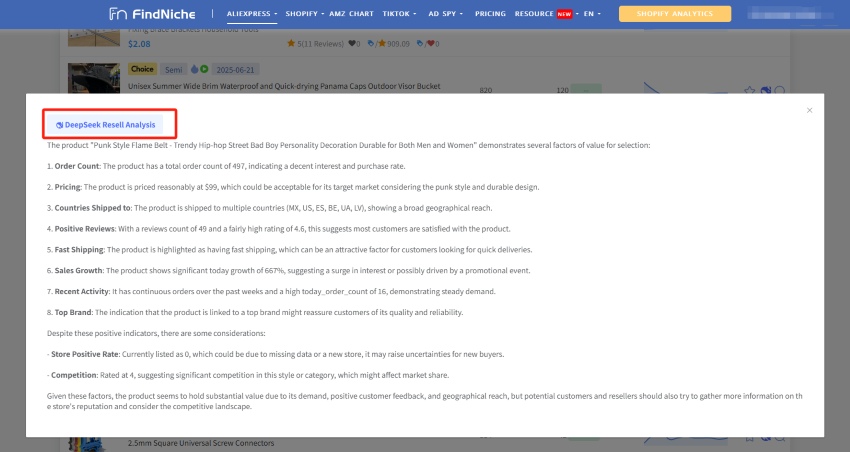Screen dimensions: 850x452
Task: Expand the AD SPY menu
Action: (x=446, y=14)
